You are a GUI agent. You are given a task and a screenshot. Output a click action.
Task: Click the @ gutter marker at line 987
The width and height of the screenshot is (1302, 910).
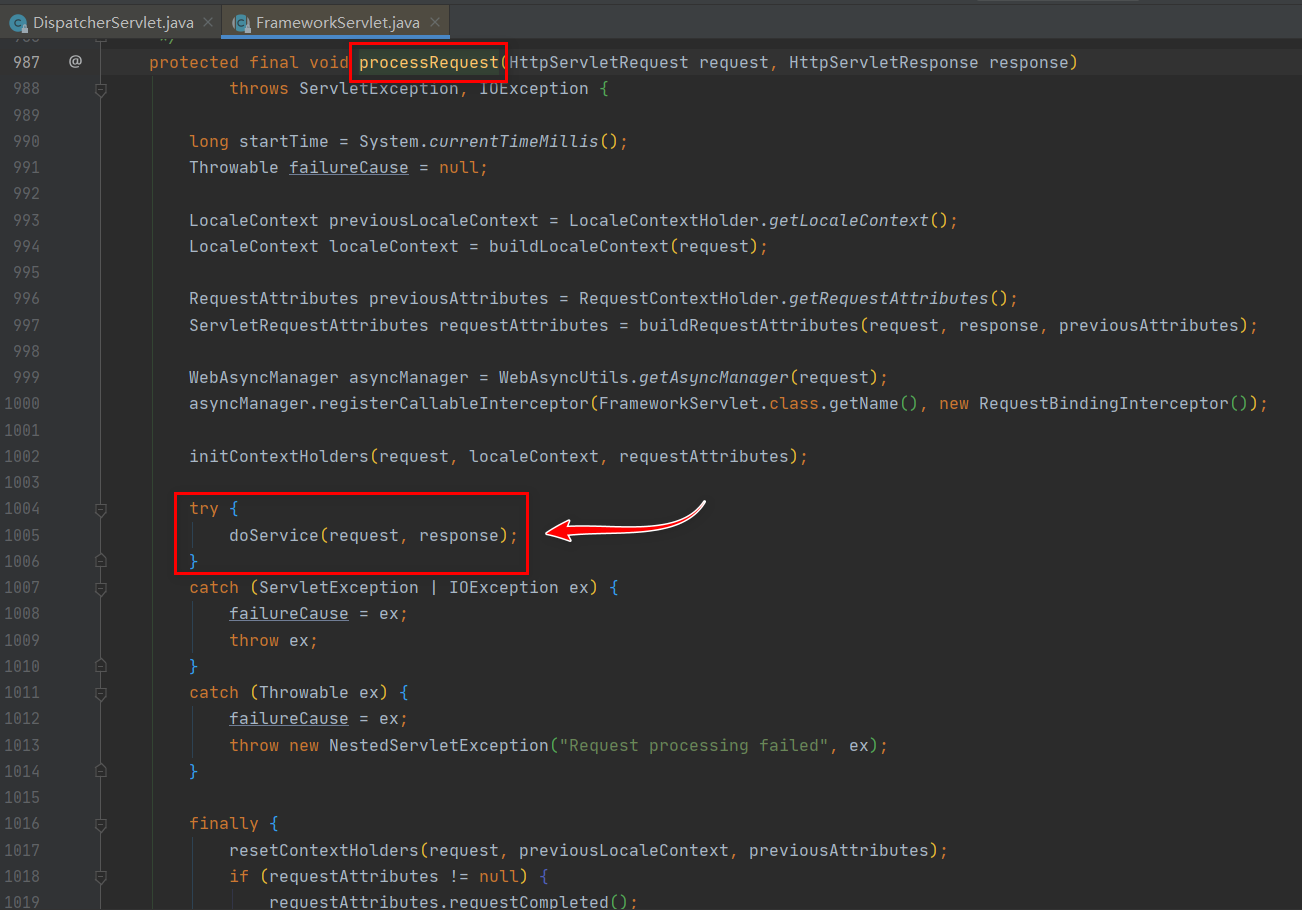point(75,62)
